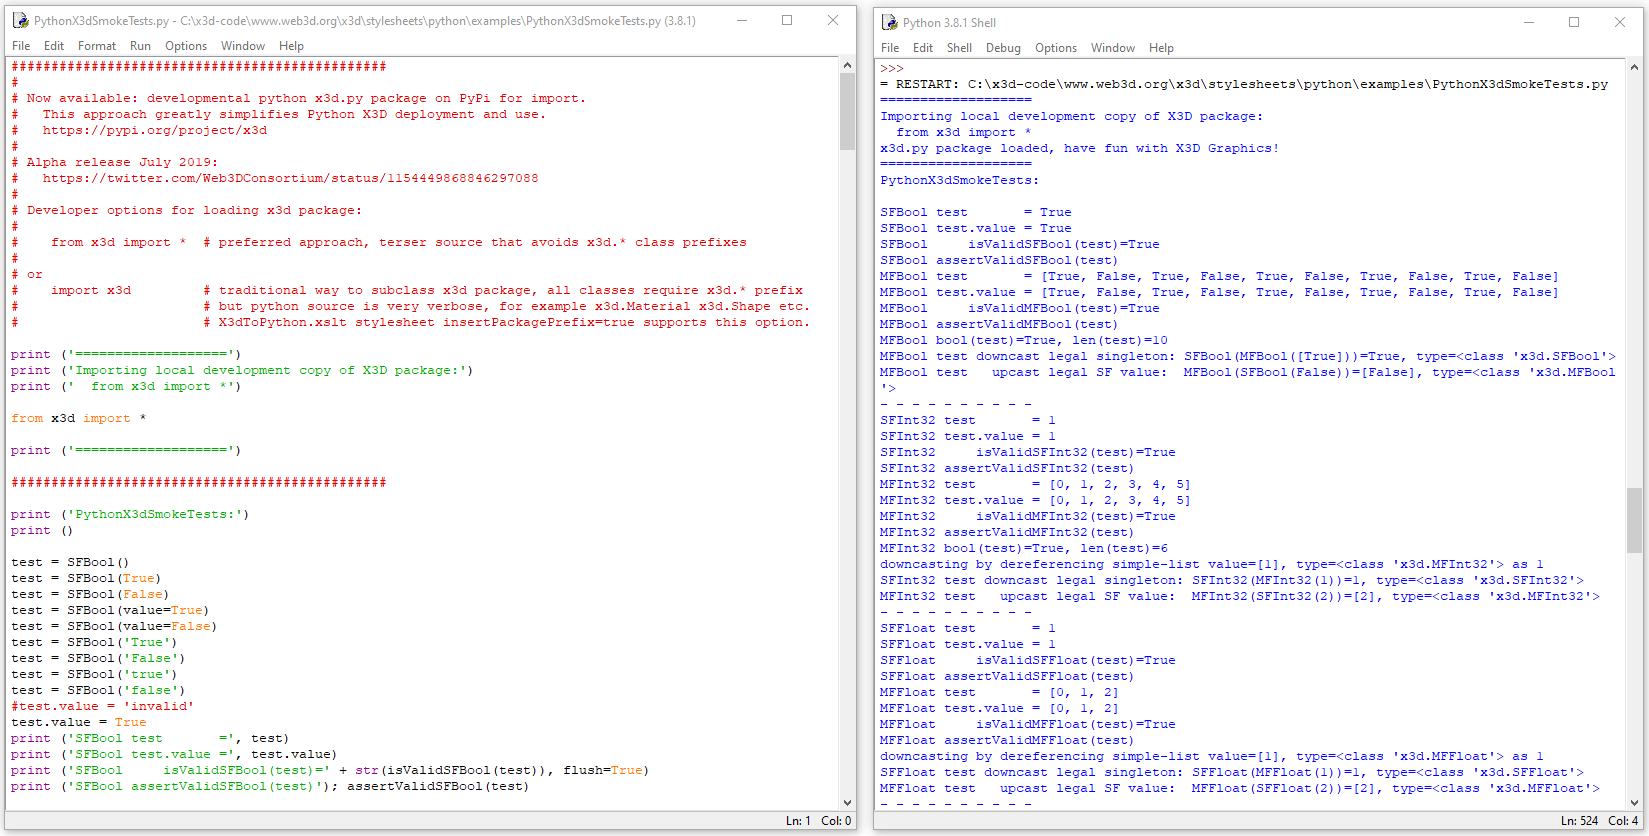This screenshot has height=836, width=1649.
Task: Expand the Options menu in the editor window
Action: coord(186,46)
